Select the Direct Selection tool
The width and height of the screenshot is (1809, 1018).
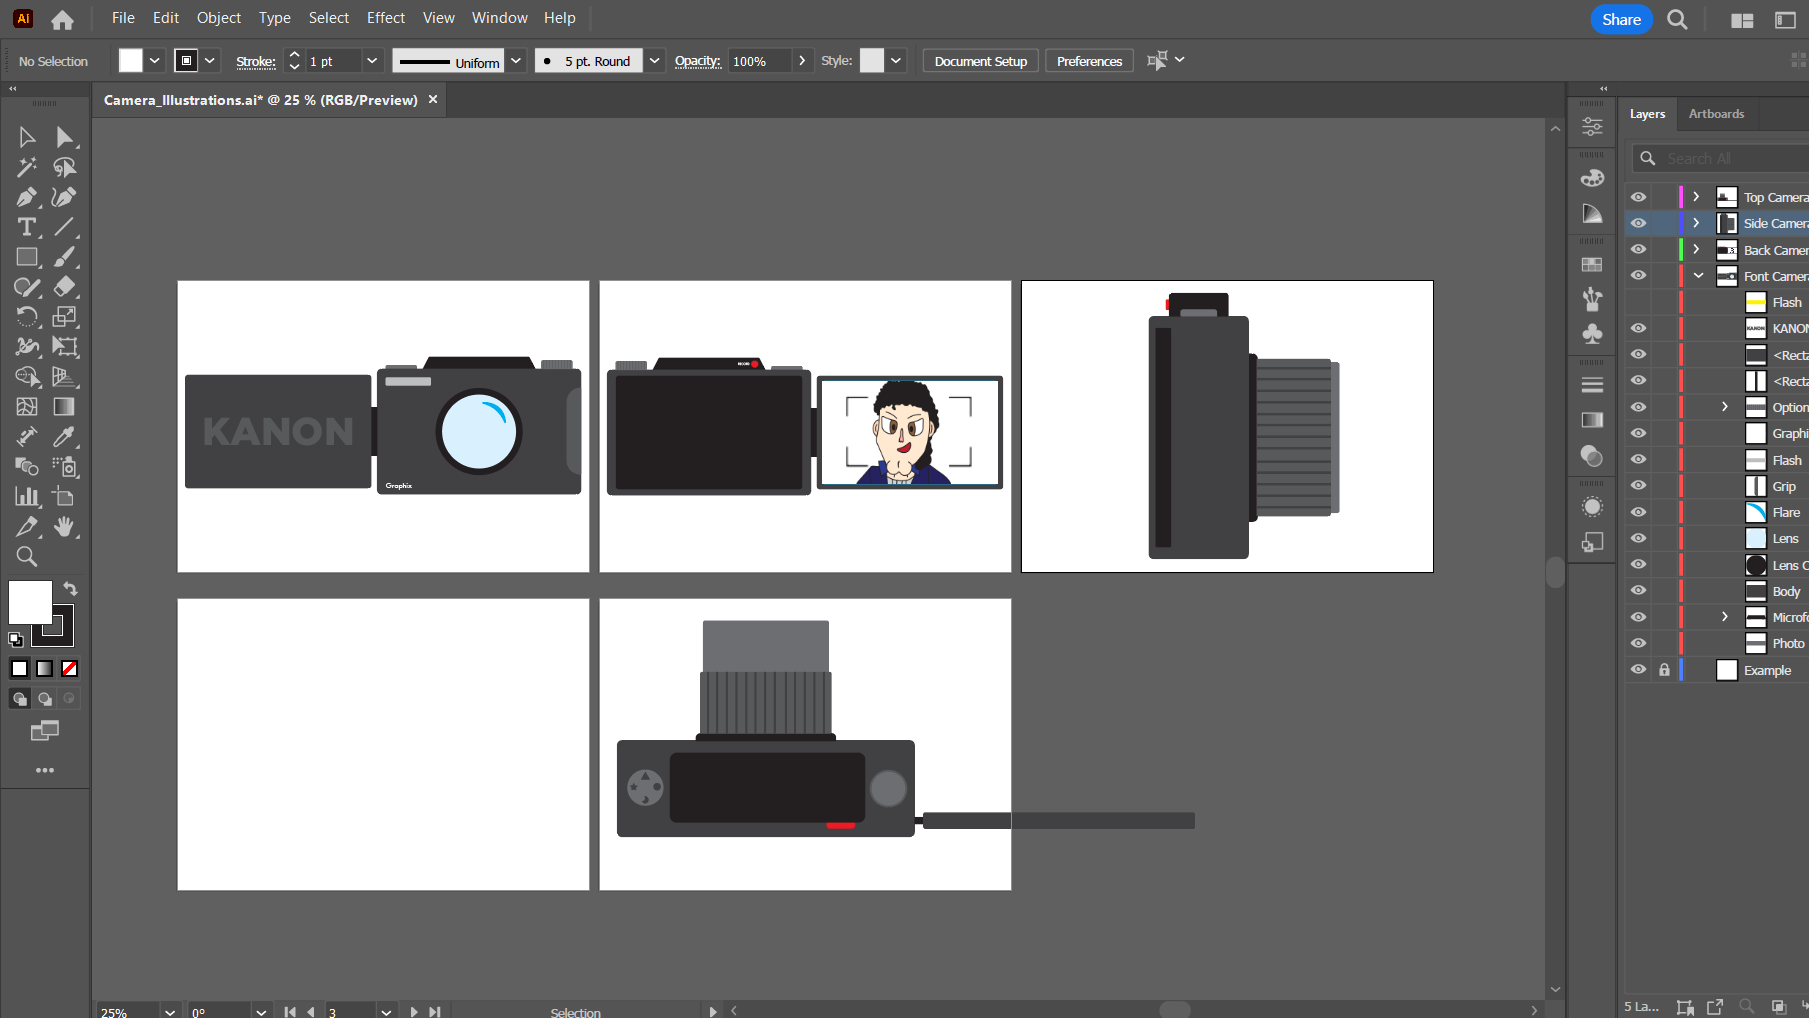(64, 137)
